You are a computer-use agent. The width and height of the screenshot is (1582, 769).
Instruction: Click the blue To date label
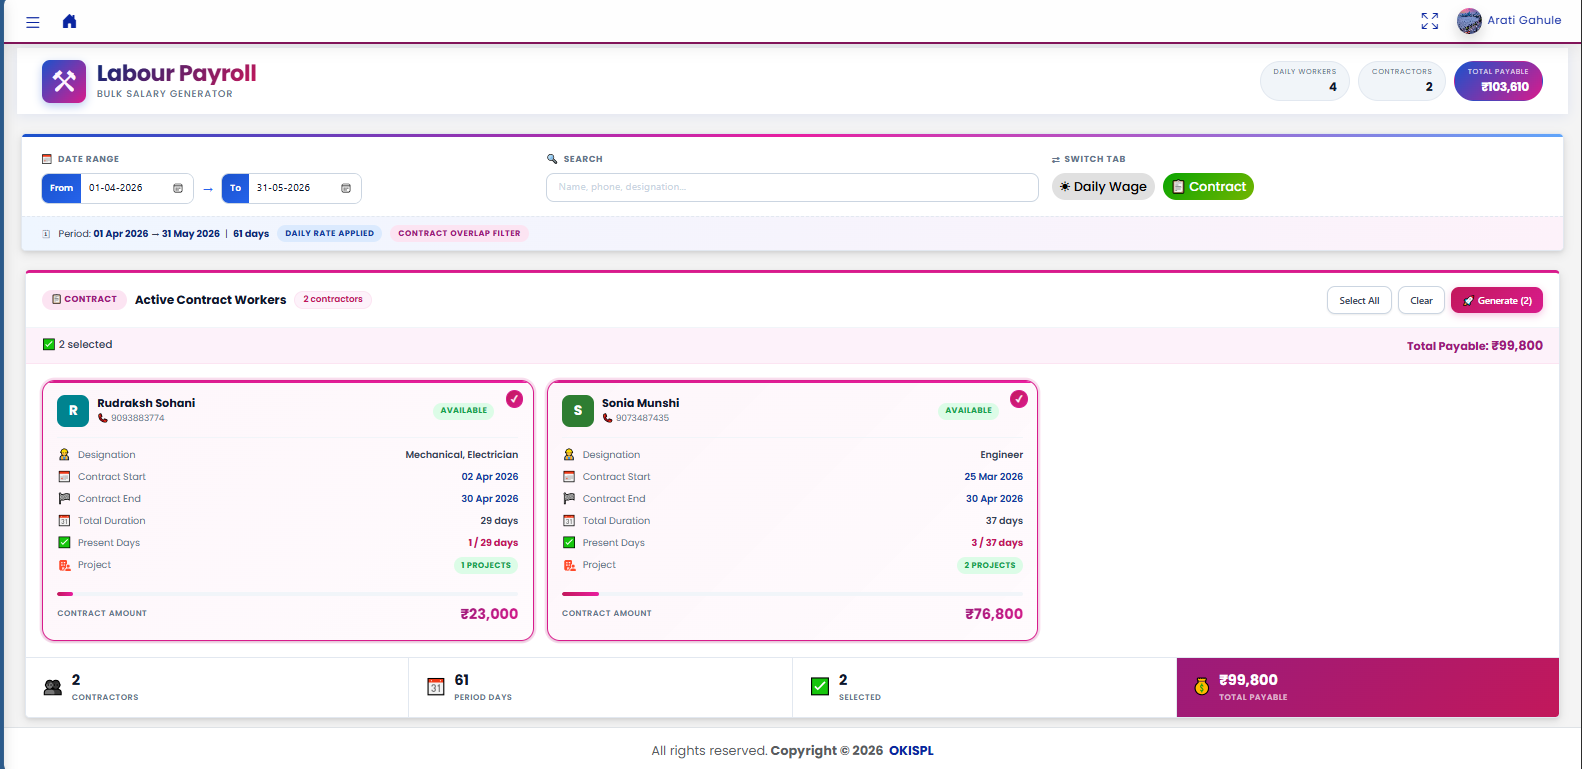point(235,188)
